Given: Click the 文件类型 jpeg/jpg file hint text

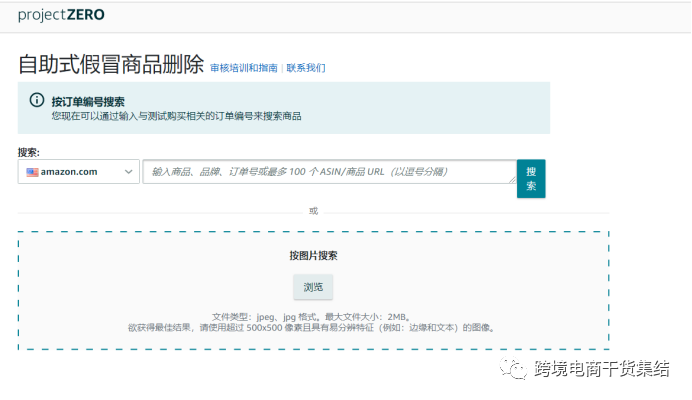Looking at the screenshot, I should pyautogui.click(x=311, y=317).
